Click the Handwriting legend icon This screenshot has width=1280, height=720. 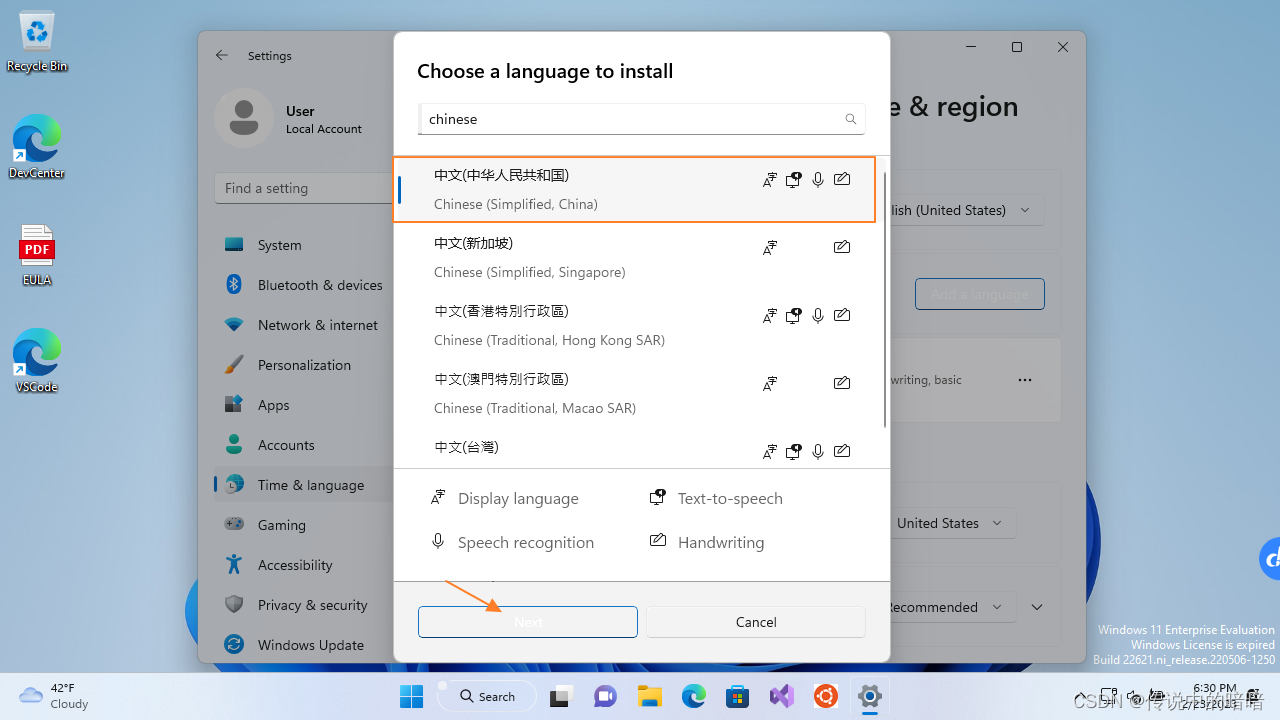click(x=658, y=540)
